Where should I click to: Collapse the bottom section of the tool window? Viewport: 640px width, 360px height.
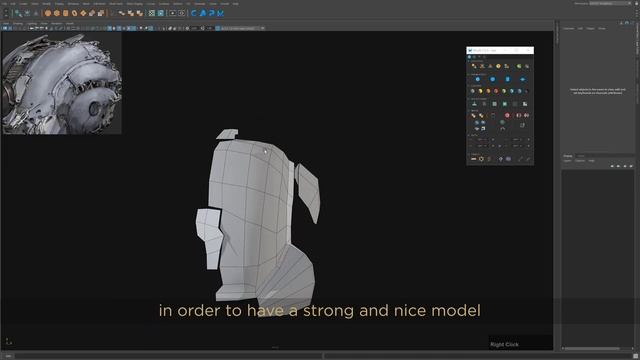(x=469, y=154)
